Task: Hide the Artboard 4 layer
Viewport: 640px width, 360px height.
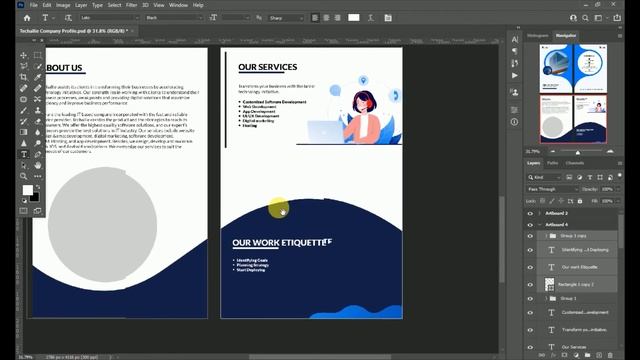Action: coord(530,225)
